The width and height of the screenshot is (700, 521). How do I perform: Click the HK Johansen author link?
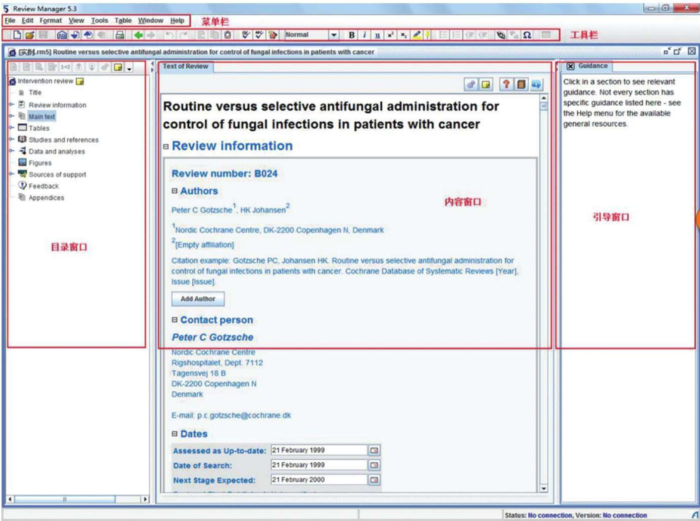(263, 210)
